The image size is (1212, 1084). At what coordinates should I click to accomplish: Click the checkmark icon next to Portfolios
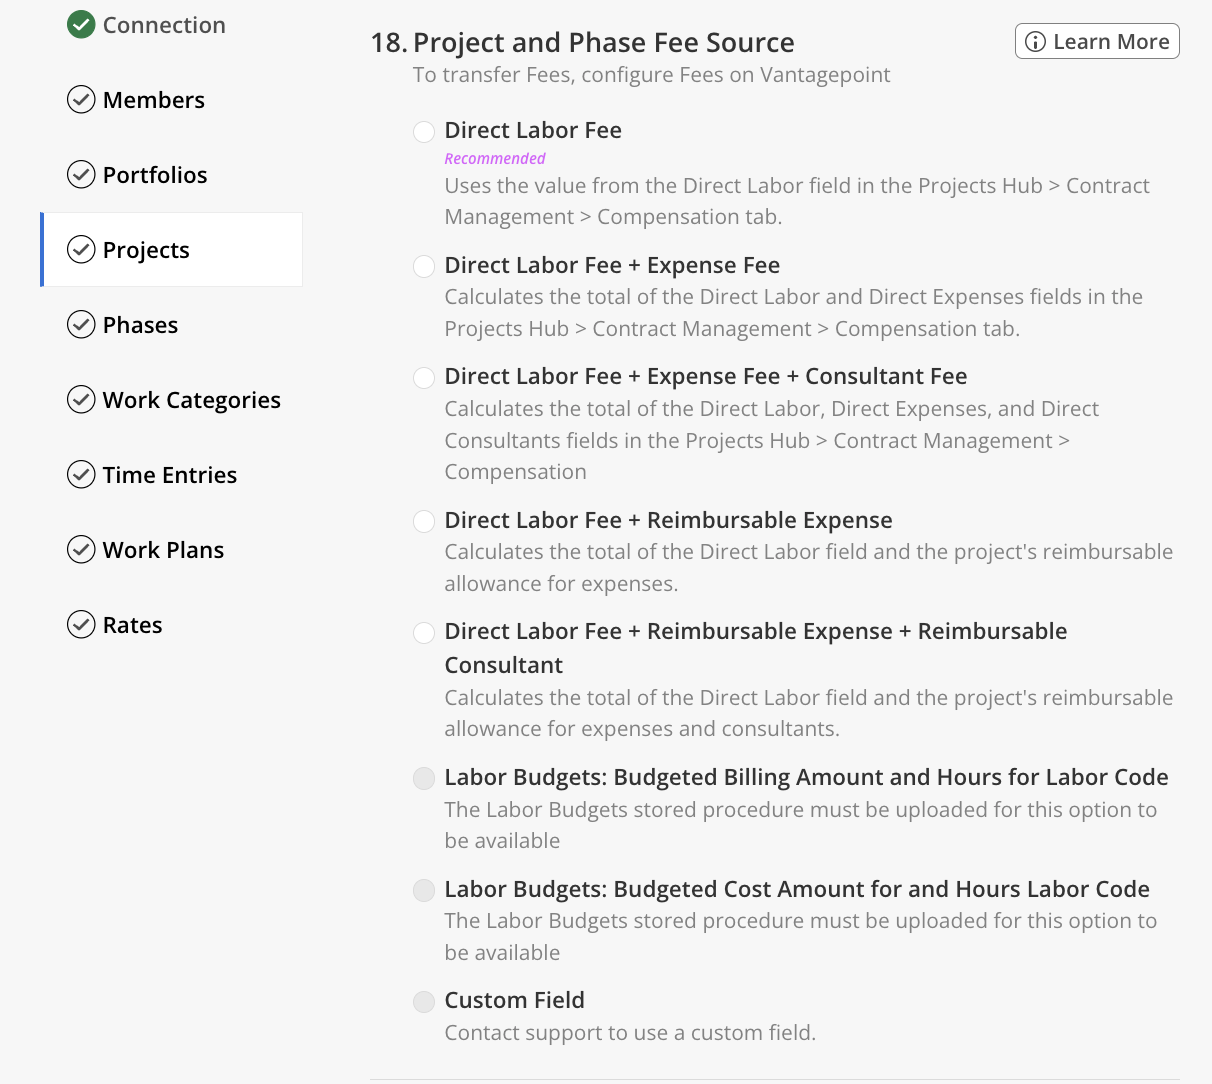pos(81,175)
